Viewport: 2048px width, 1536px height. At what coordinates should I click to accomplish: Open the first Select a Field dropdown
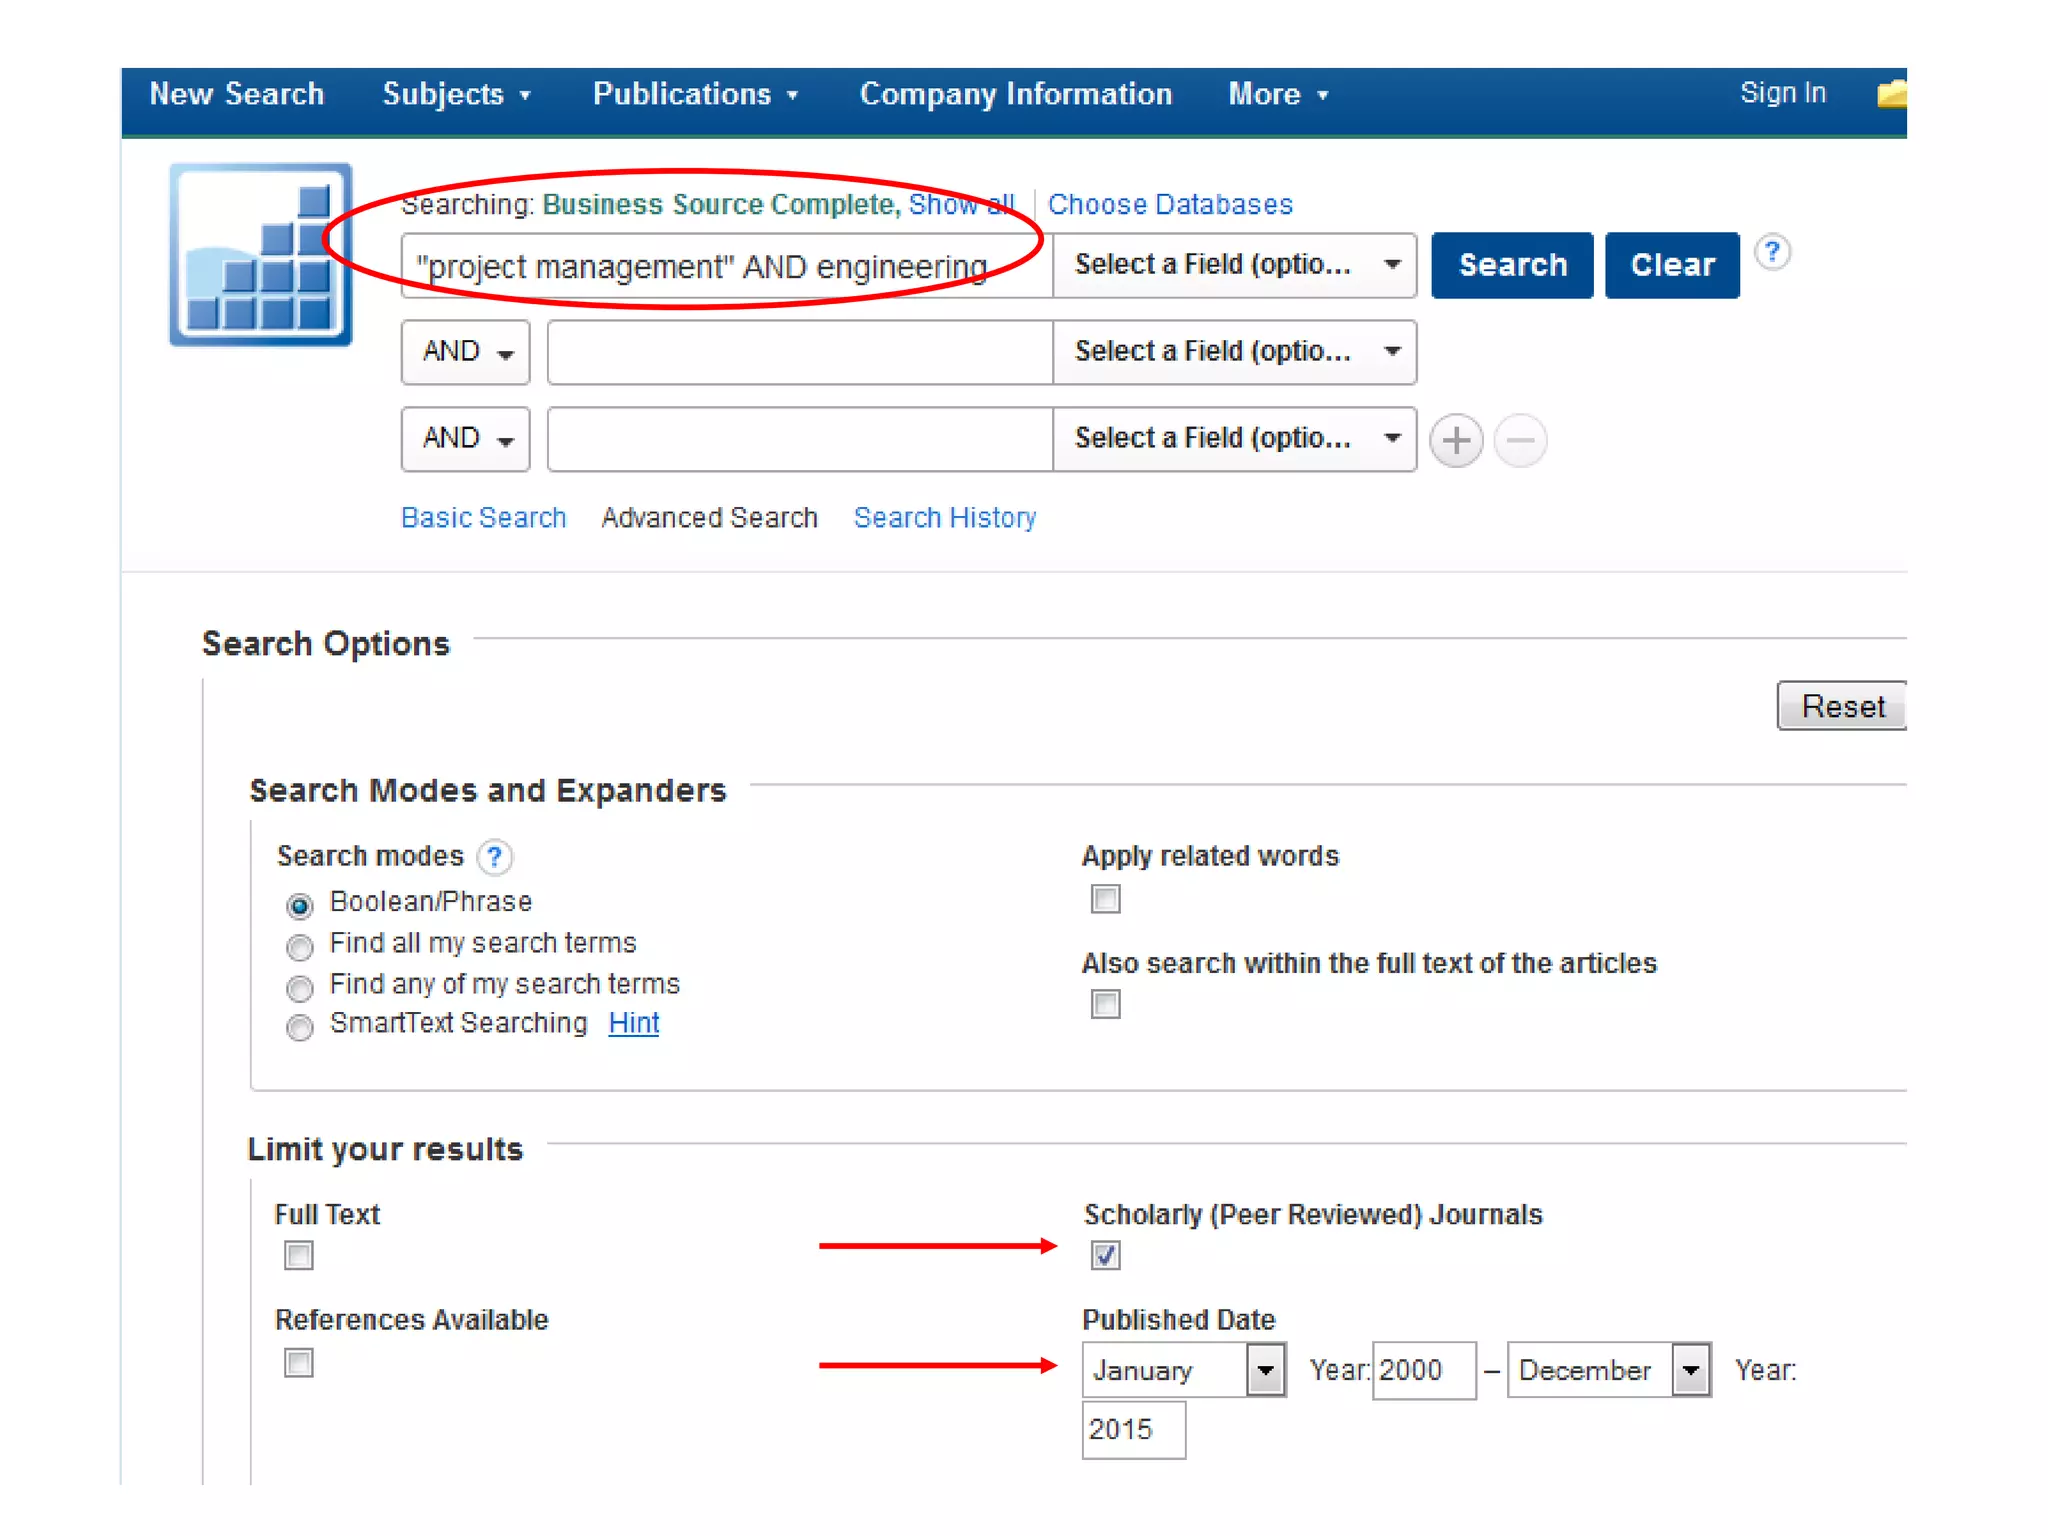pyautogui.click(x=1234, y=265)
